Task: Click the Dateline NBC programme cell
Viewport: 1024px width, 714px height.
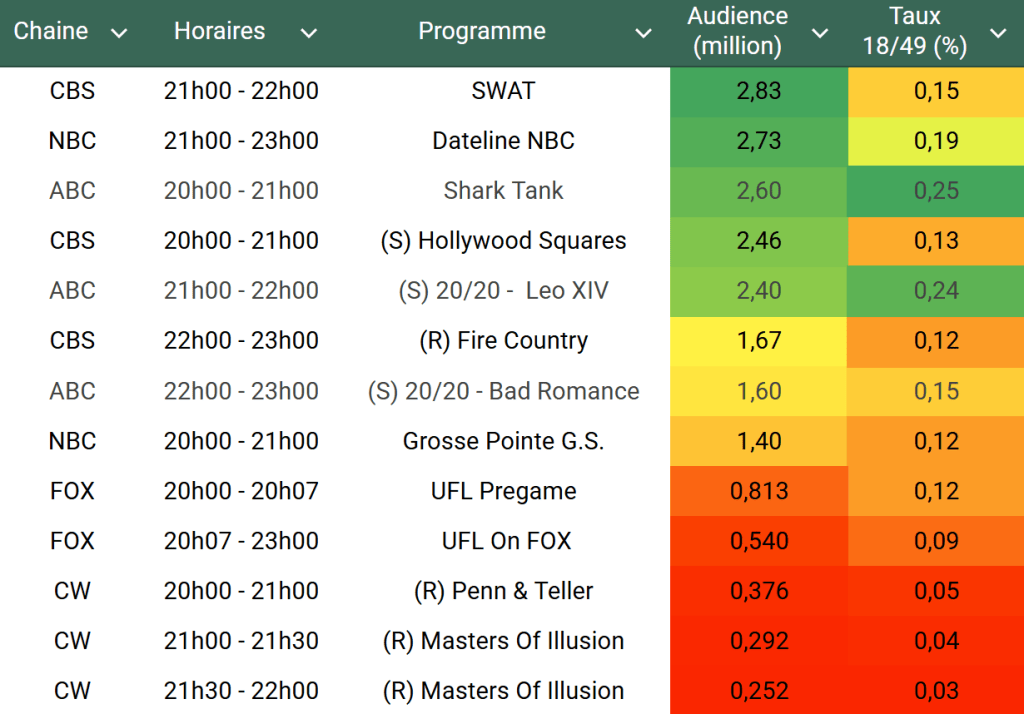Action: (x=503, y=141)
